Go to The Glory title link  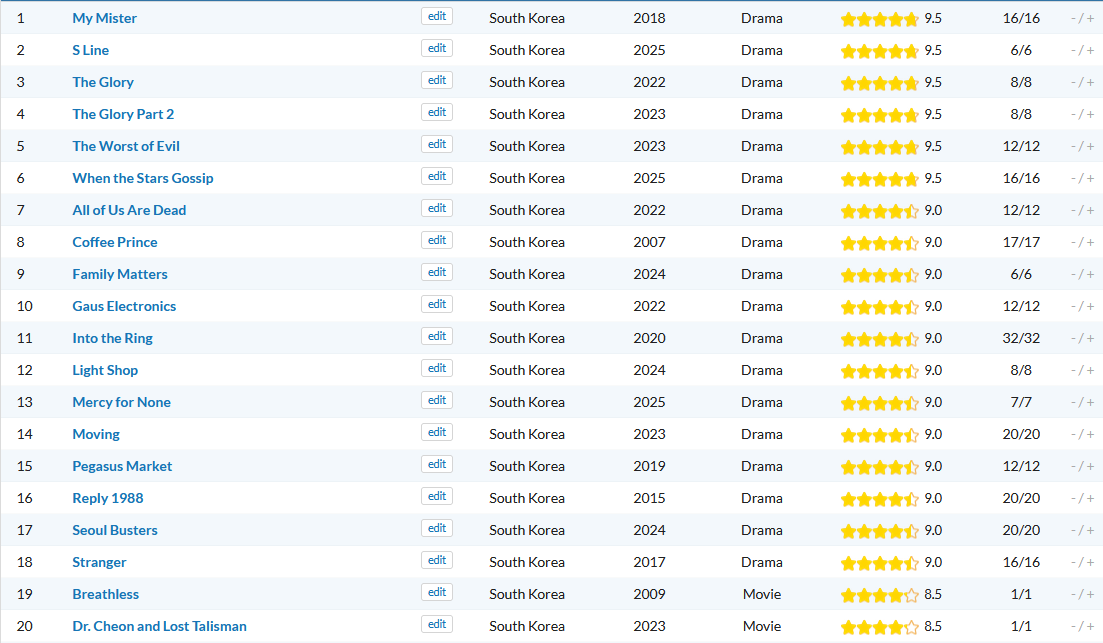coord(103,82)
